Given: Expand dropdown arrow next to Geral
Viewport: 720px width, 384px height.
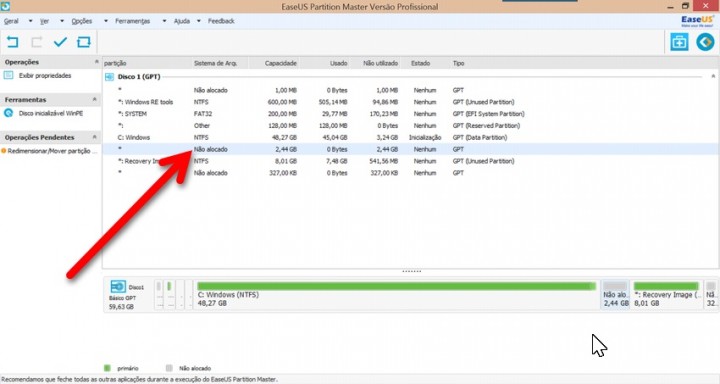Looking at the screenshot, I should point(30,21).
